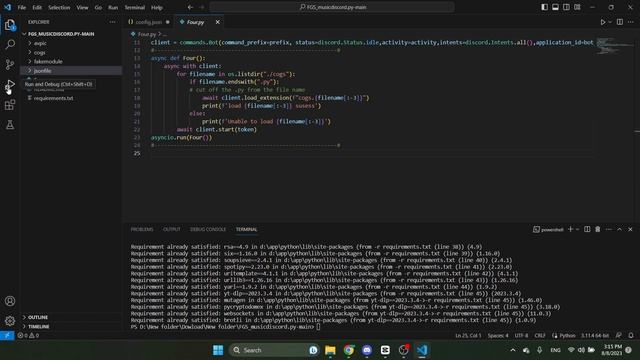
Task: Open Chrome from the taskbar
Action: (349, 350)
